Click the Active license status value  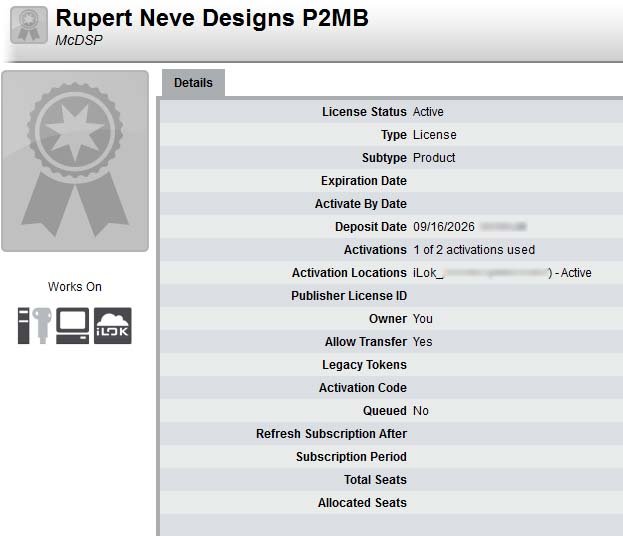[x=428, y=112]
